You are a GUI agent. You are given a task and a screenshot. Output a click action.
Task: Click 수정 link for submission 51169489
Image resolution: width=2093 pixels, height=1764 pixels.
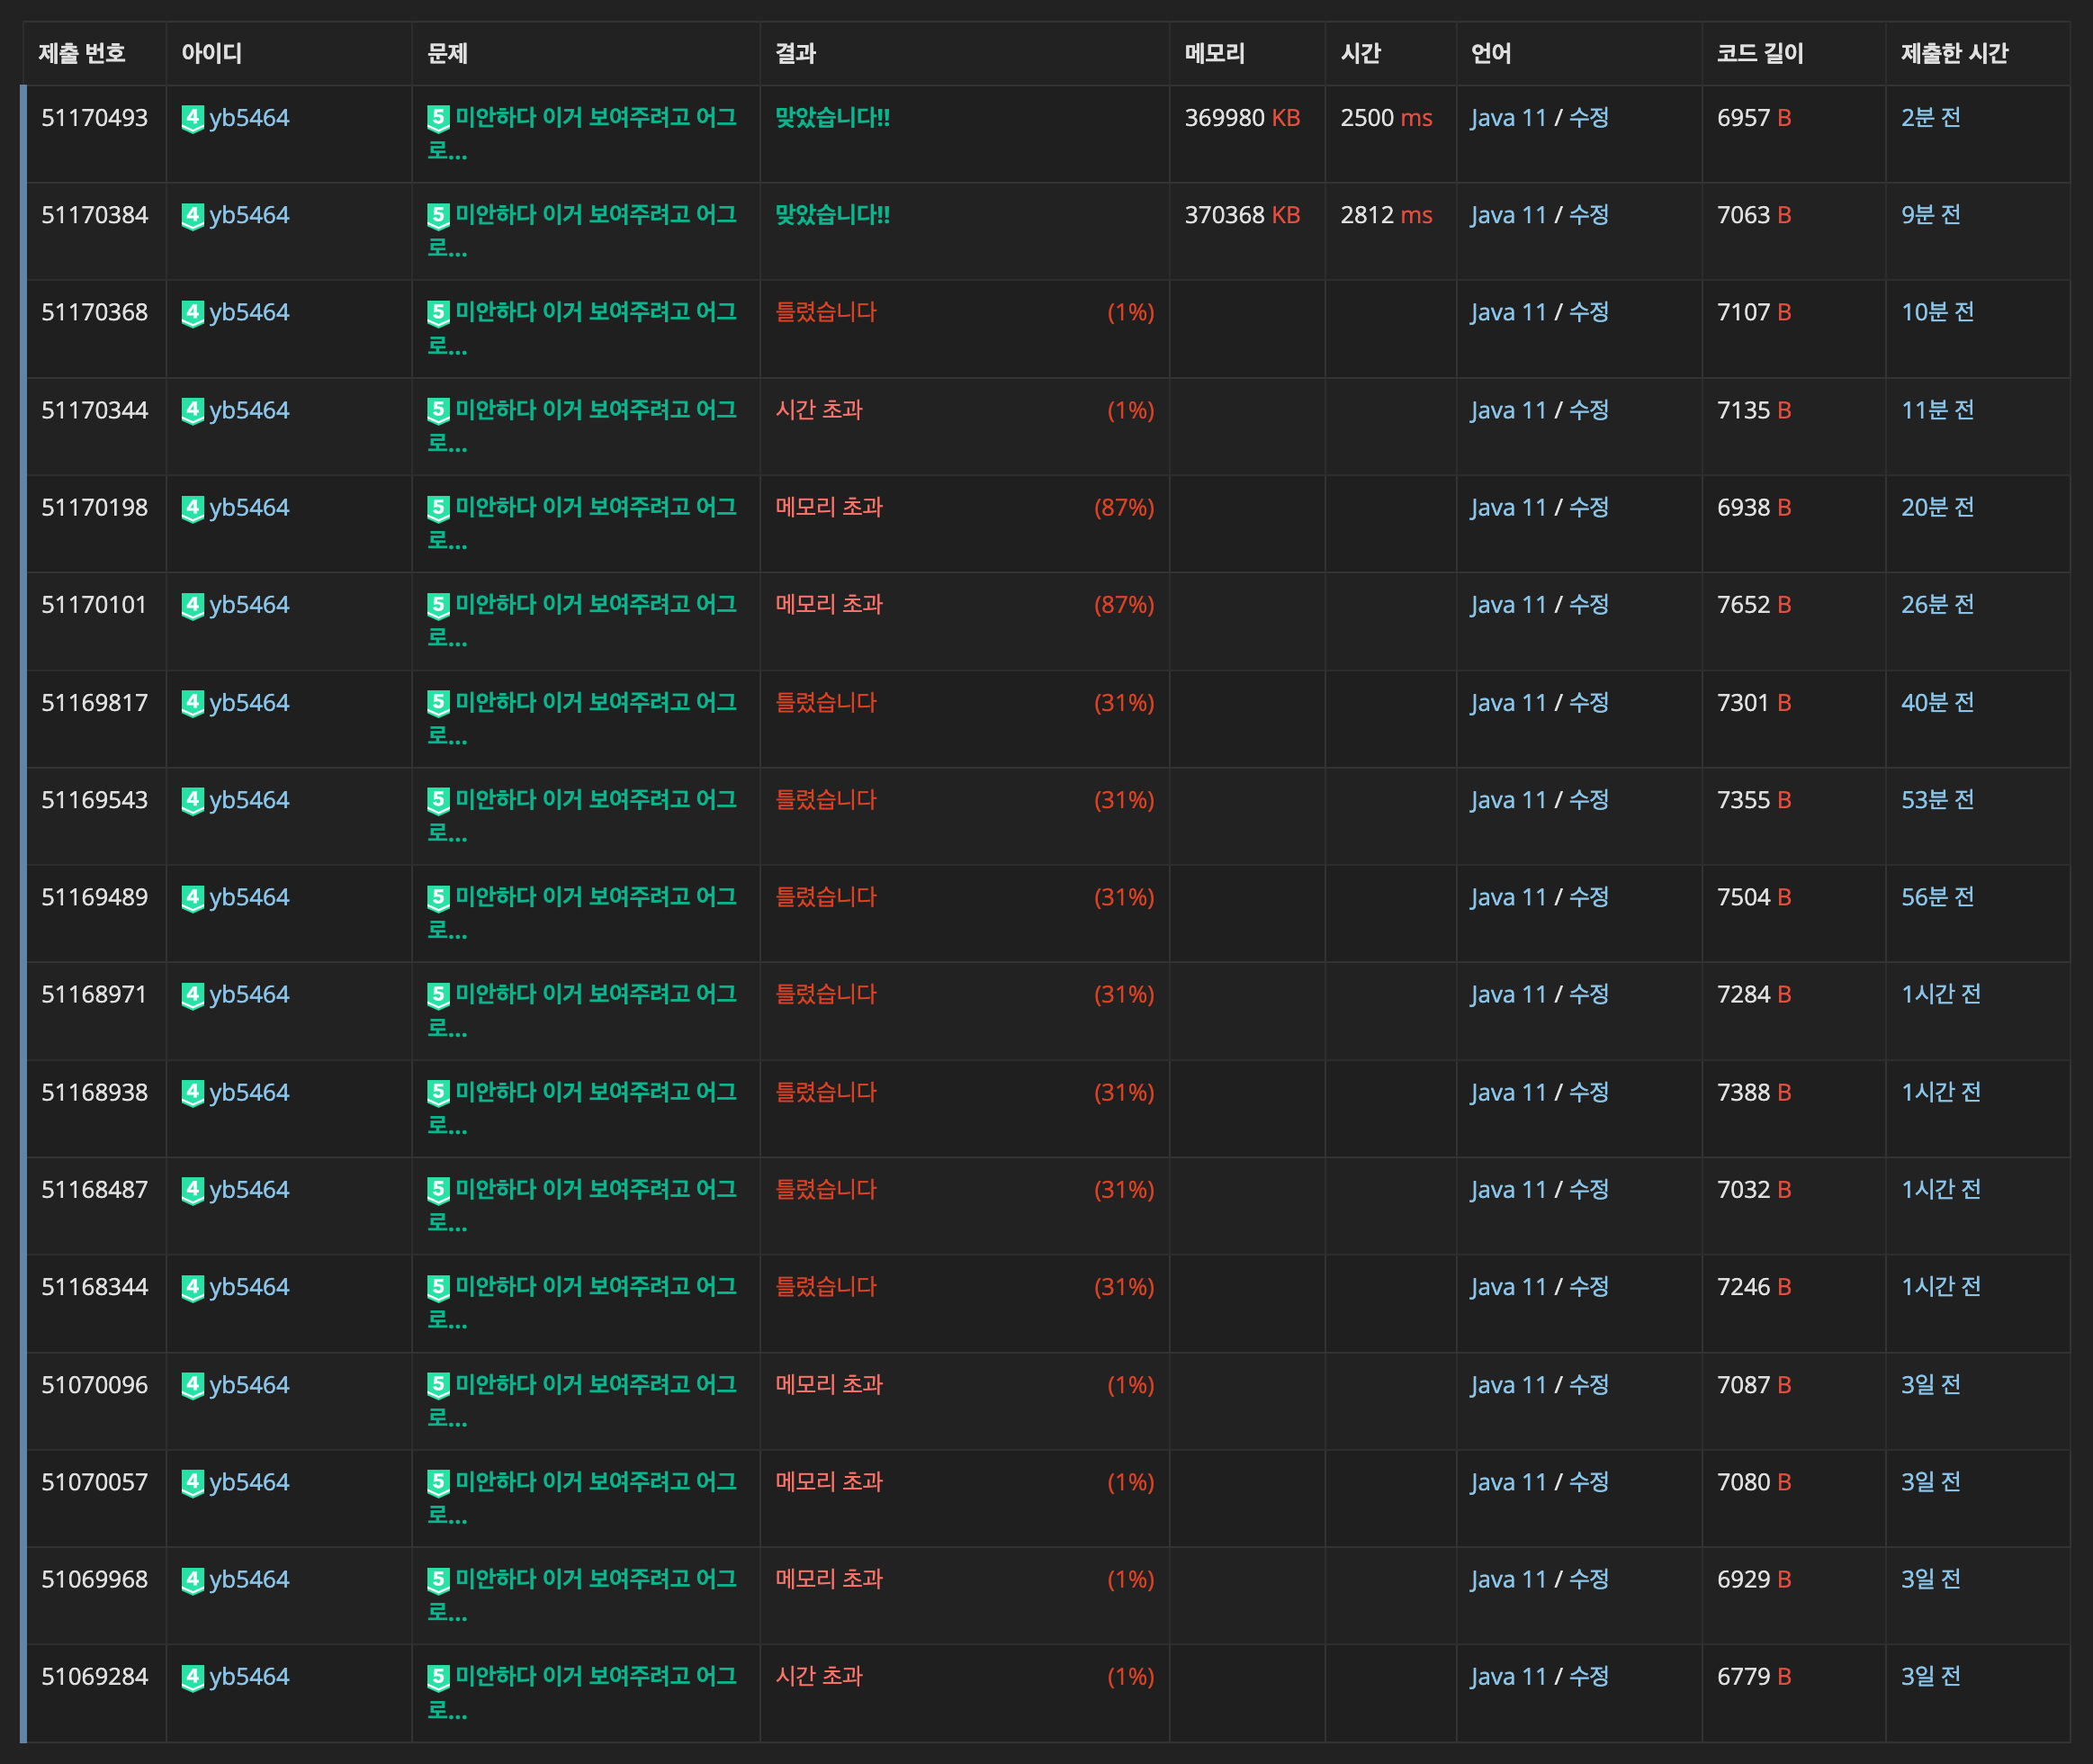tap(1588, 898)
